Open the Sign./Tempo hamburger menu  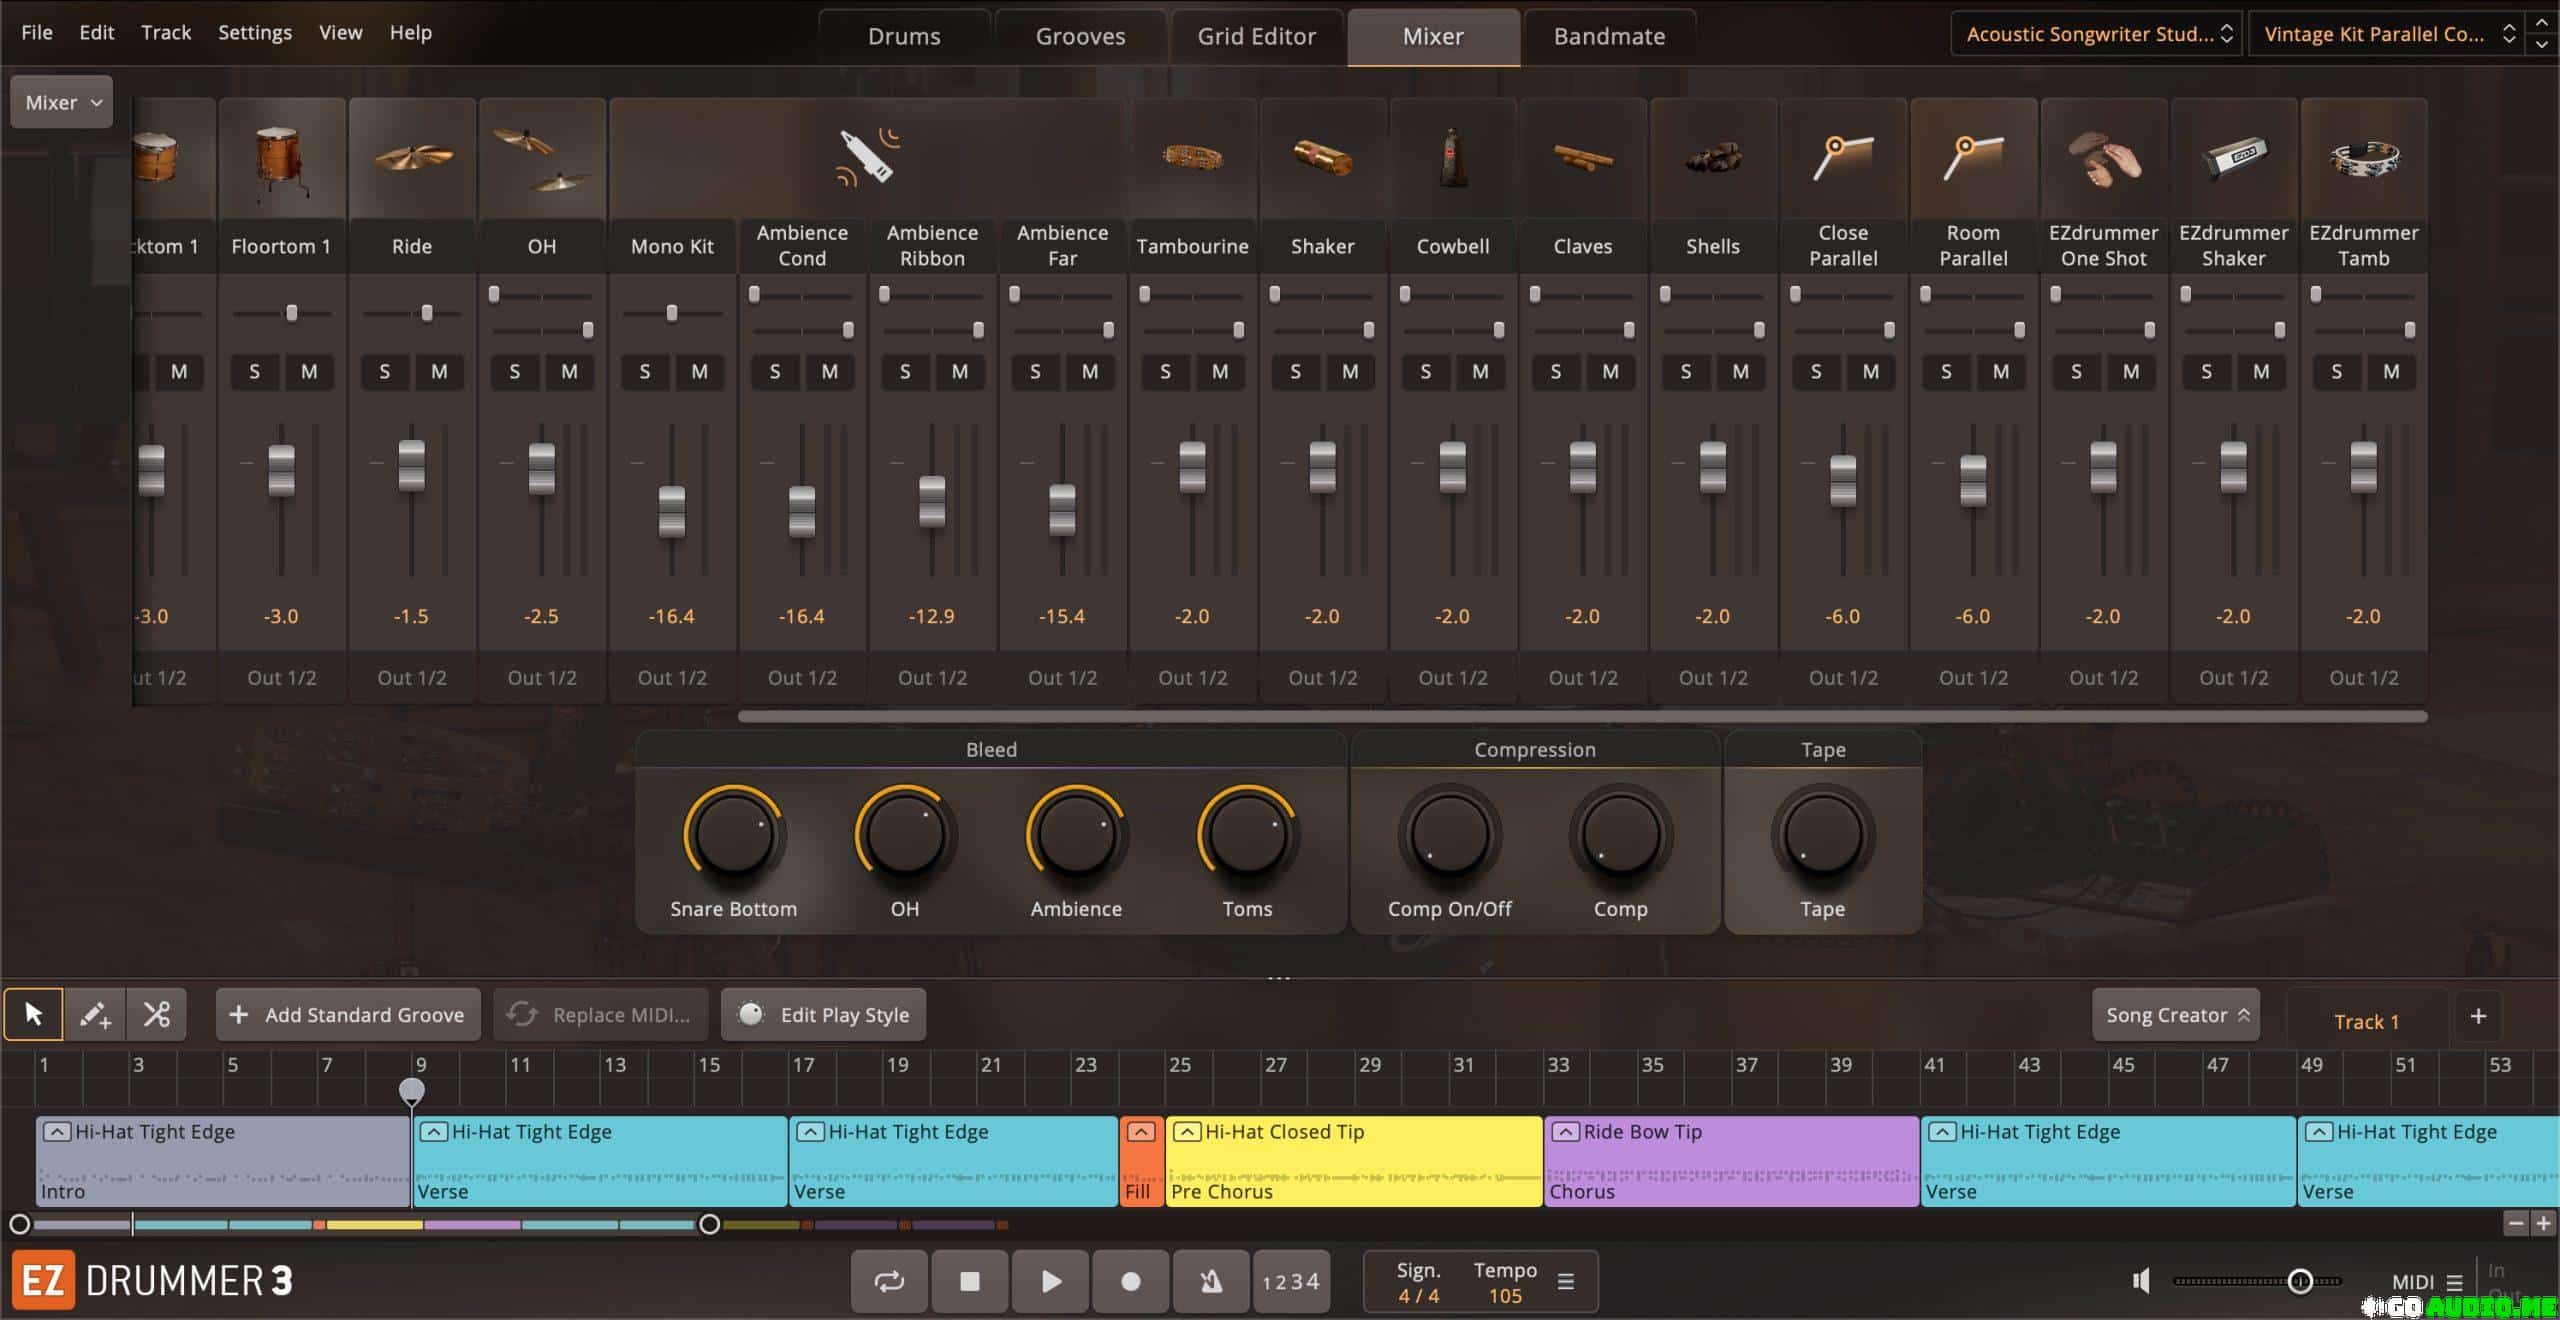1566,1281
